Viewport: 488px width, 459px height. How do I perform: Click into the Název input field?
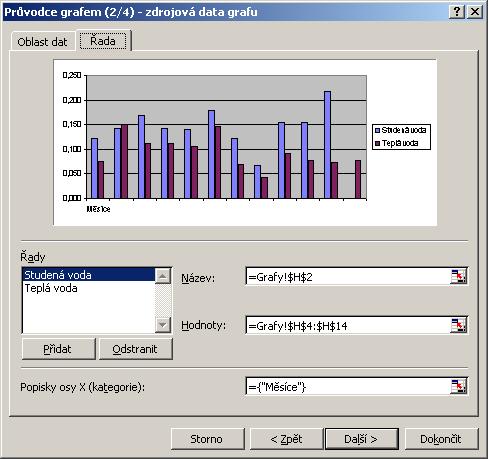pyautogui.click(x=348, y=277)
